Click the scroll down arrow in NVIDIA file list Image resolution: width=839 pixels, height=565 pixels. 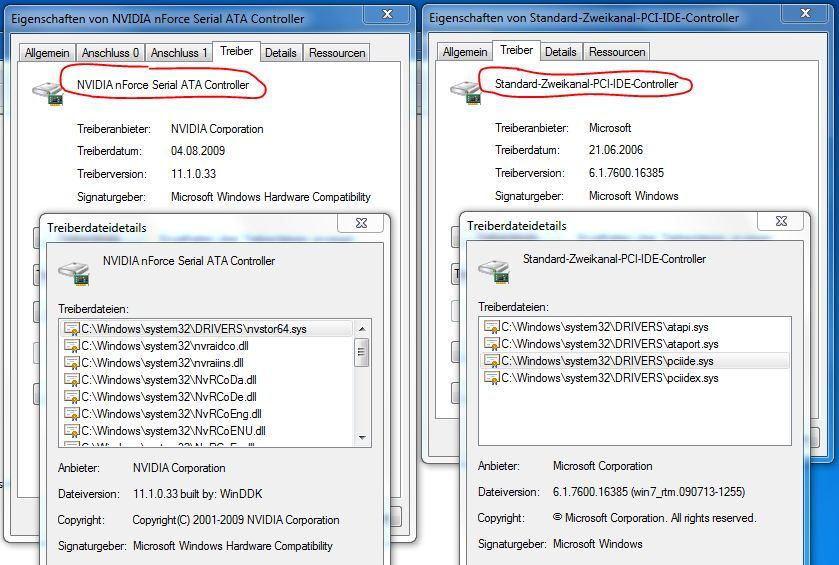pyautogui.click(x=362, y=438)
